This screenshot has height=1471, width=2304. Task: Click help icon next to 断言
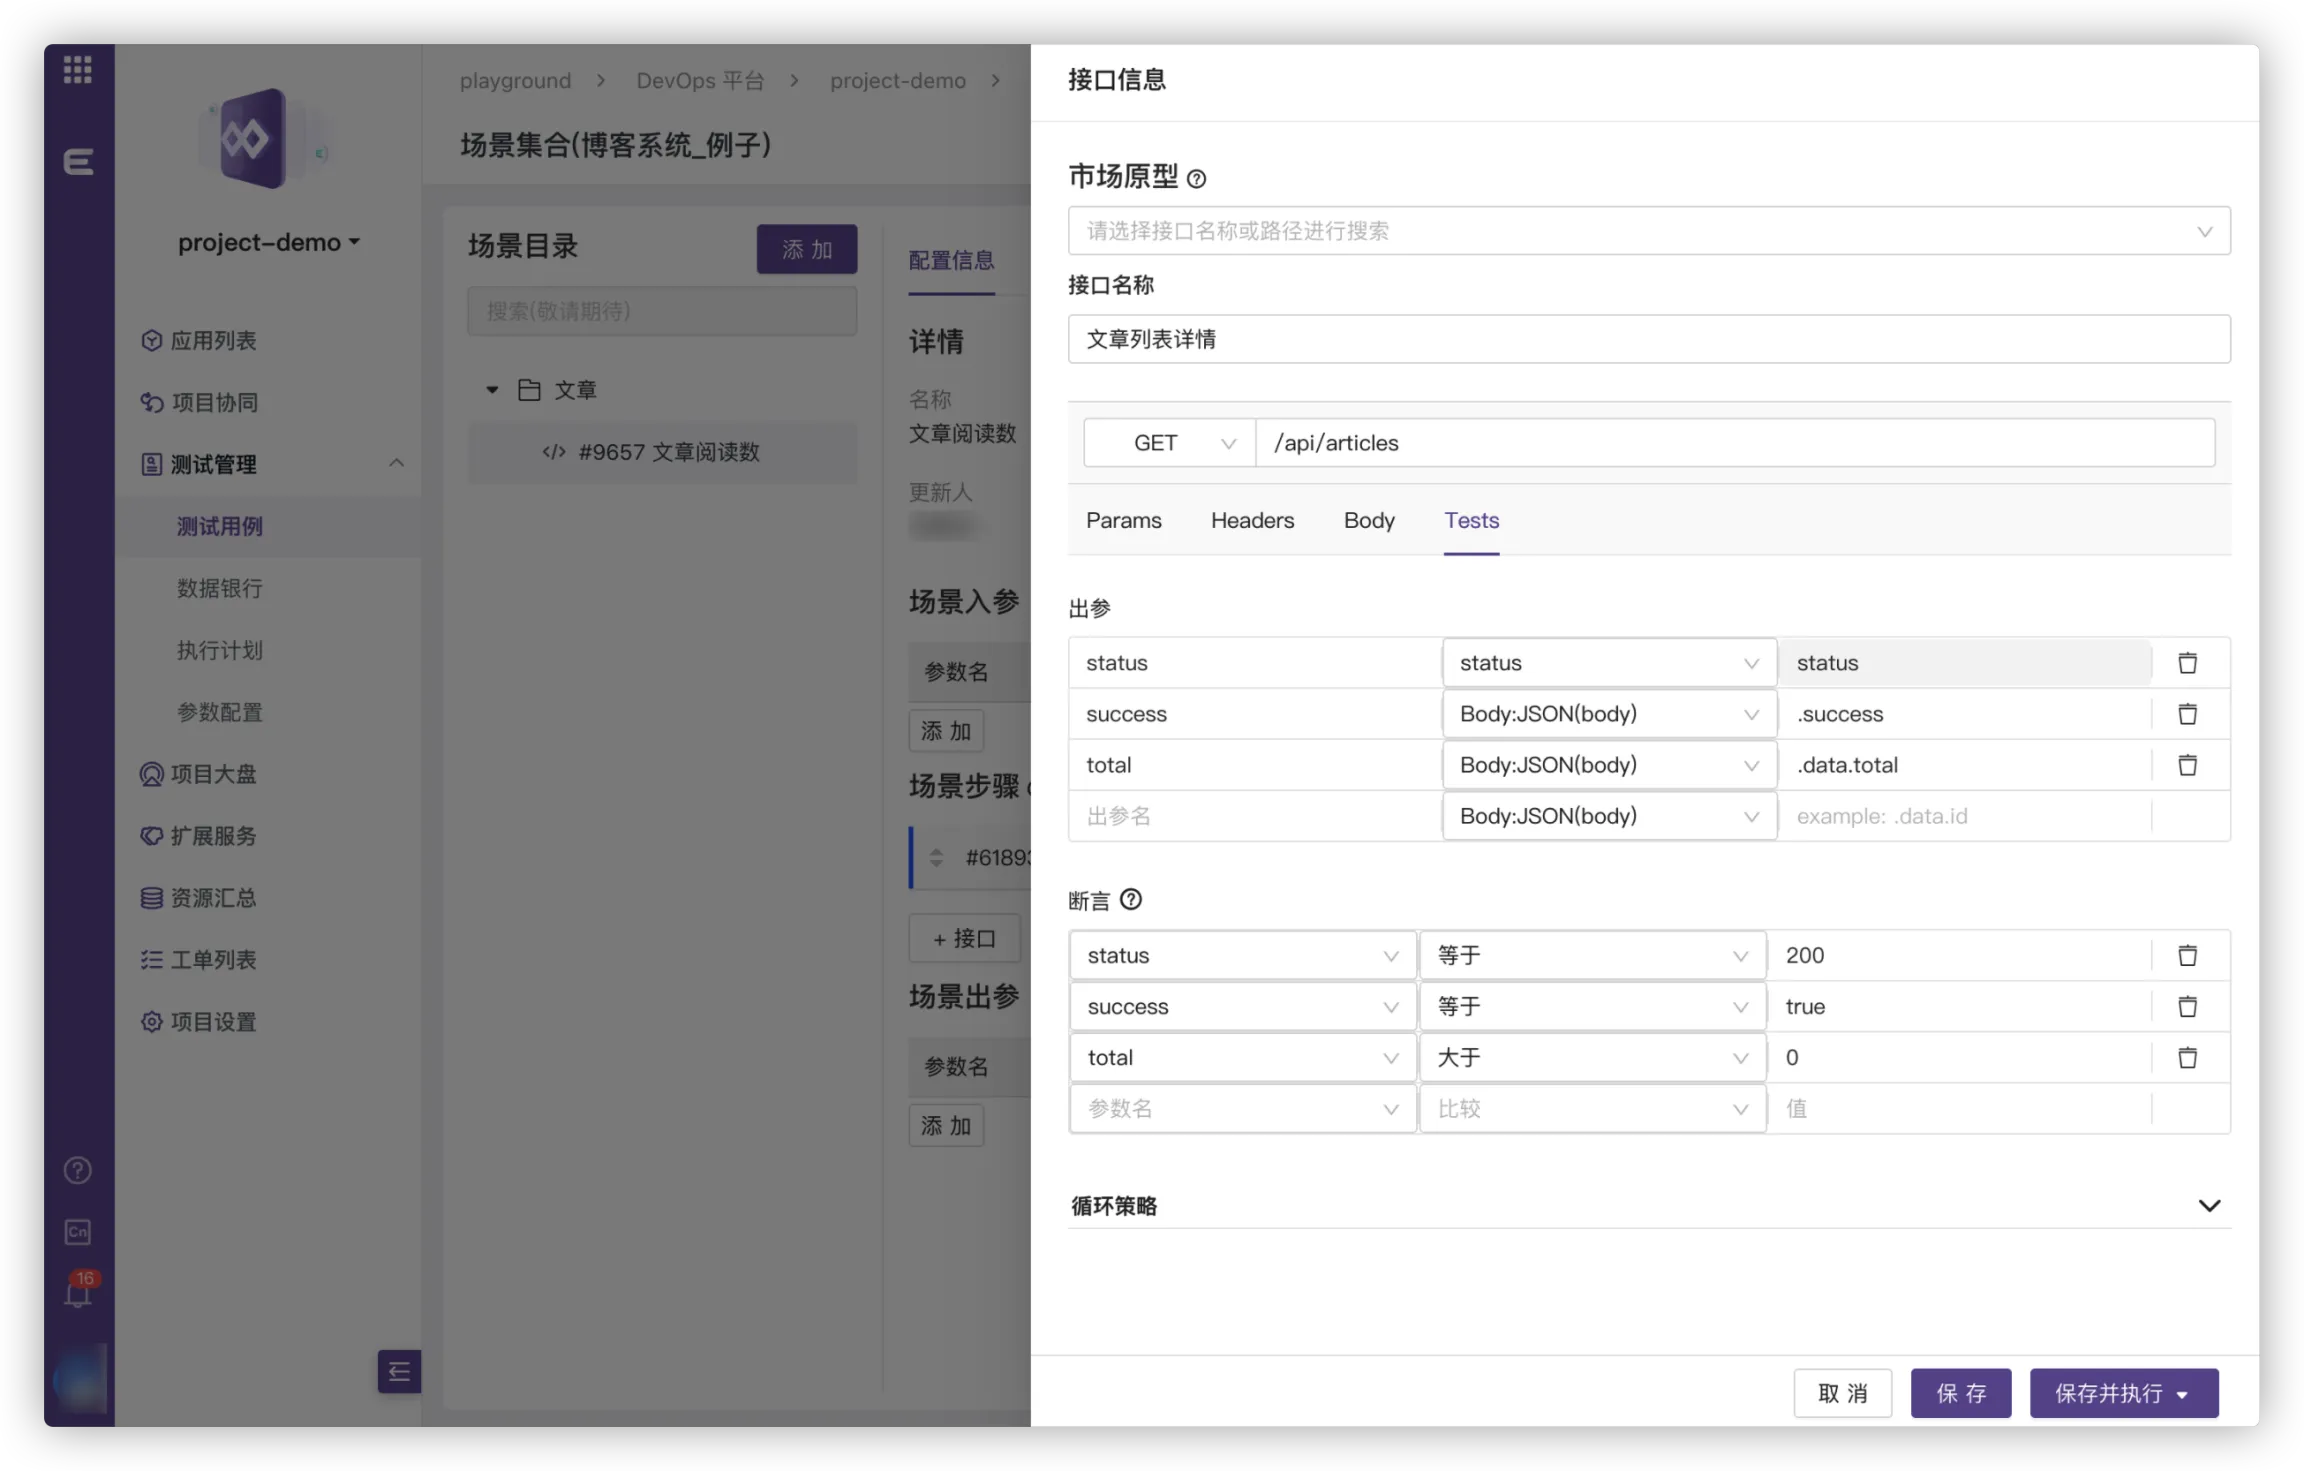tap(1131, 900)
